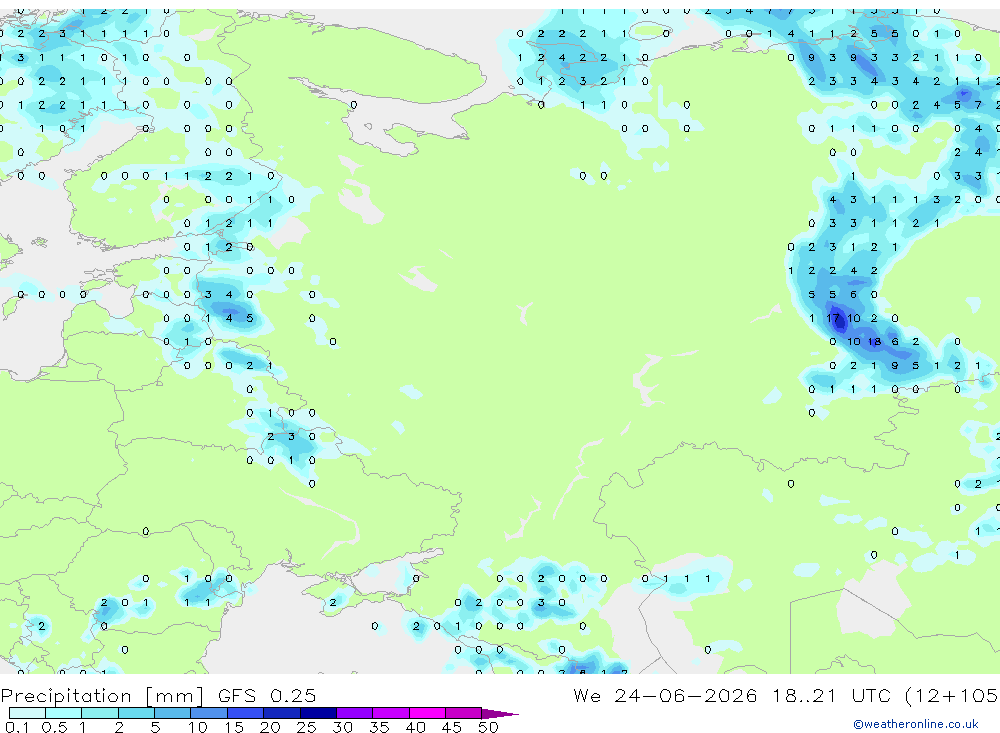Click the "Precipitation [mm]" title text

tap(102, 696)
